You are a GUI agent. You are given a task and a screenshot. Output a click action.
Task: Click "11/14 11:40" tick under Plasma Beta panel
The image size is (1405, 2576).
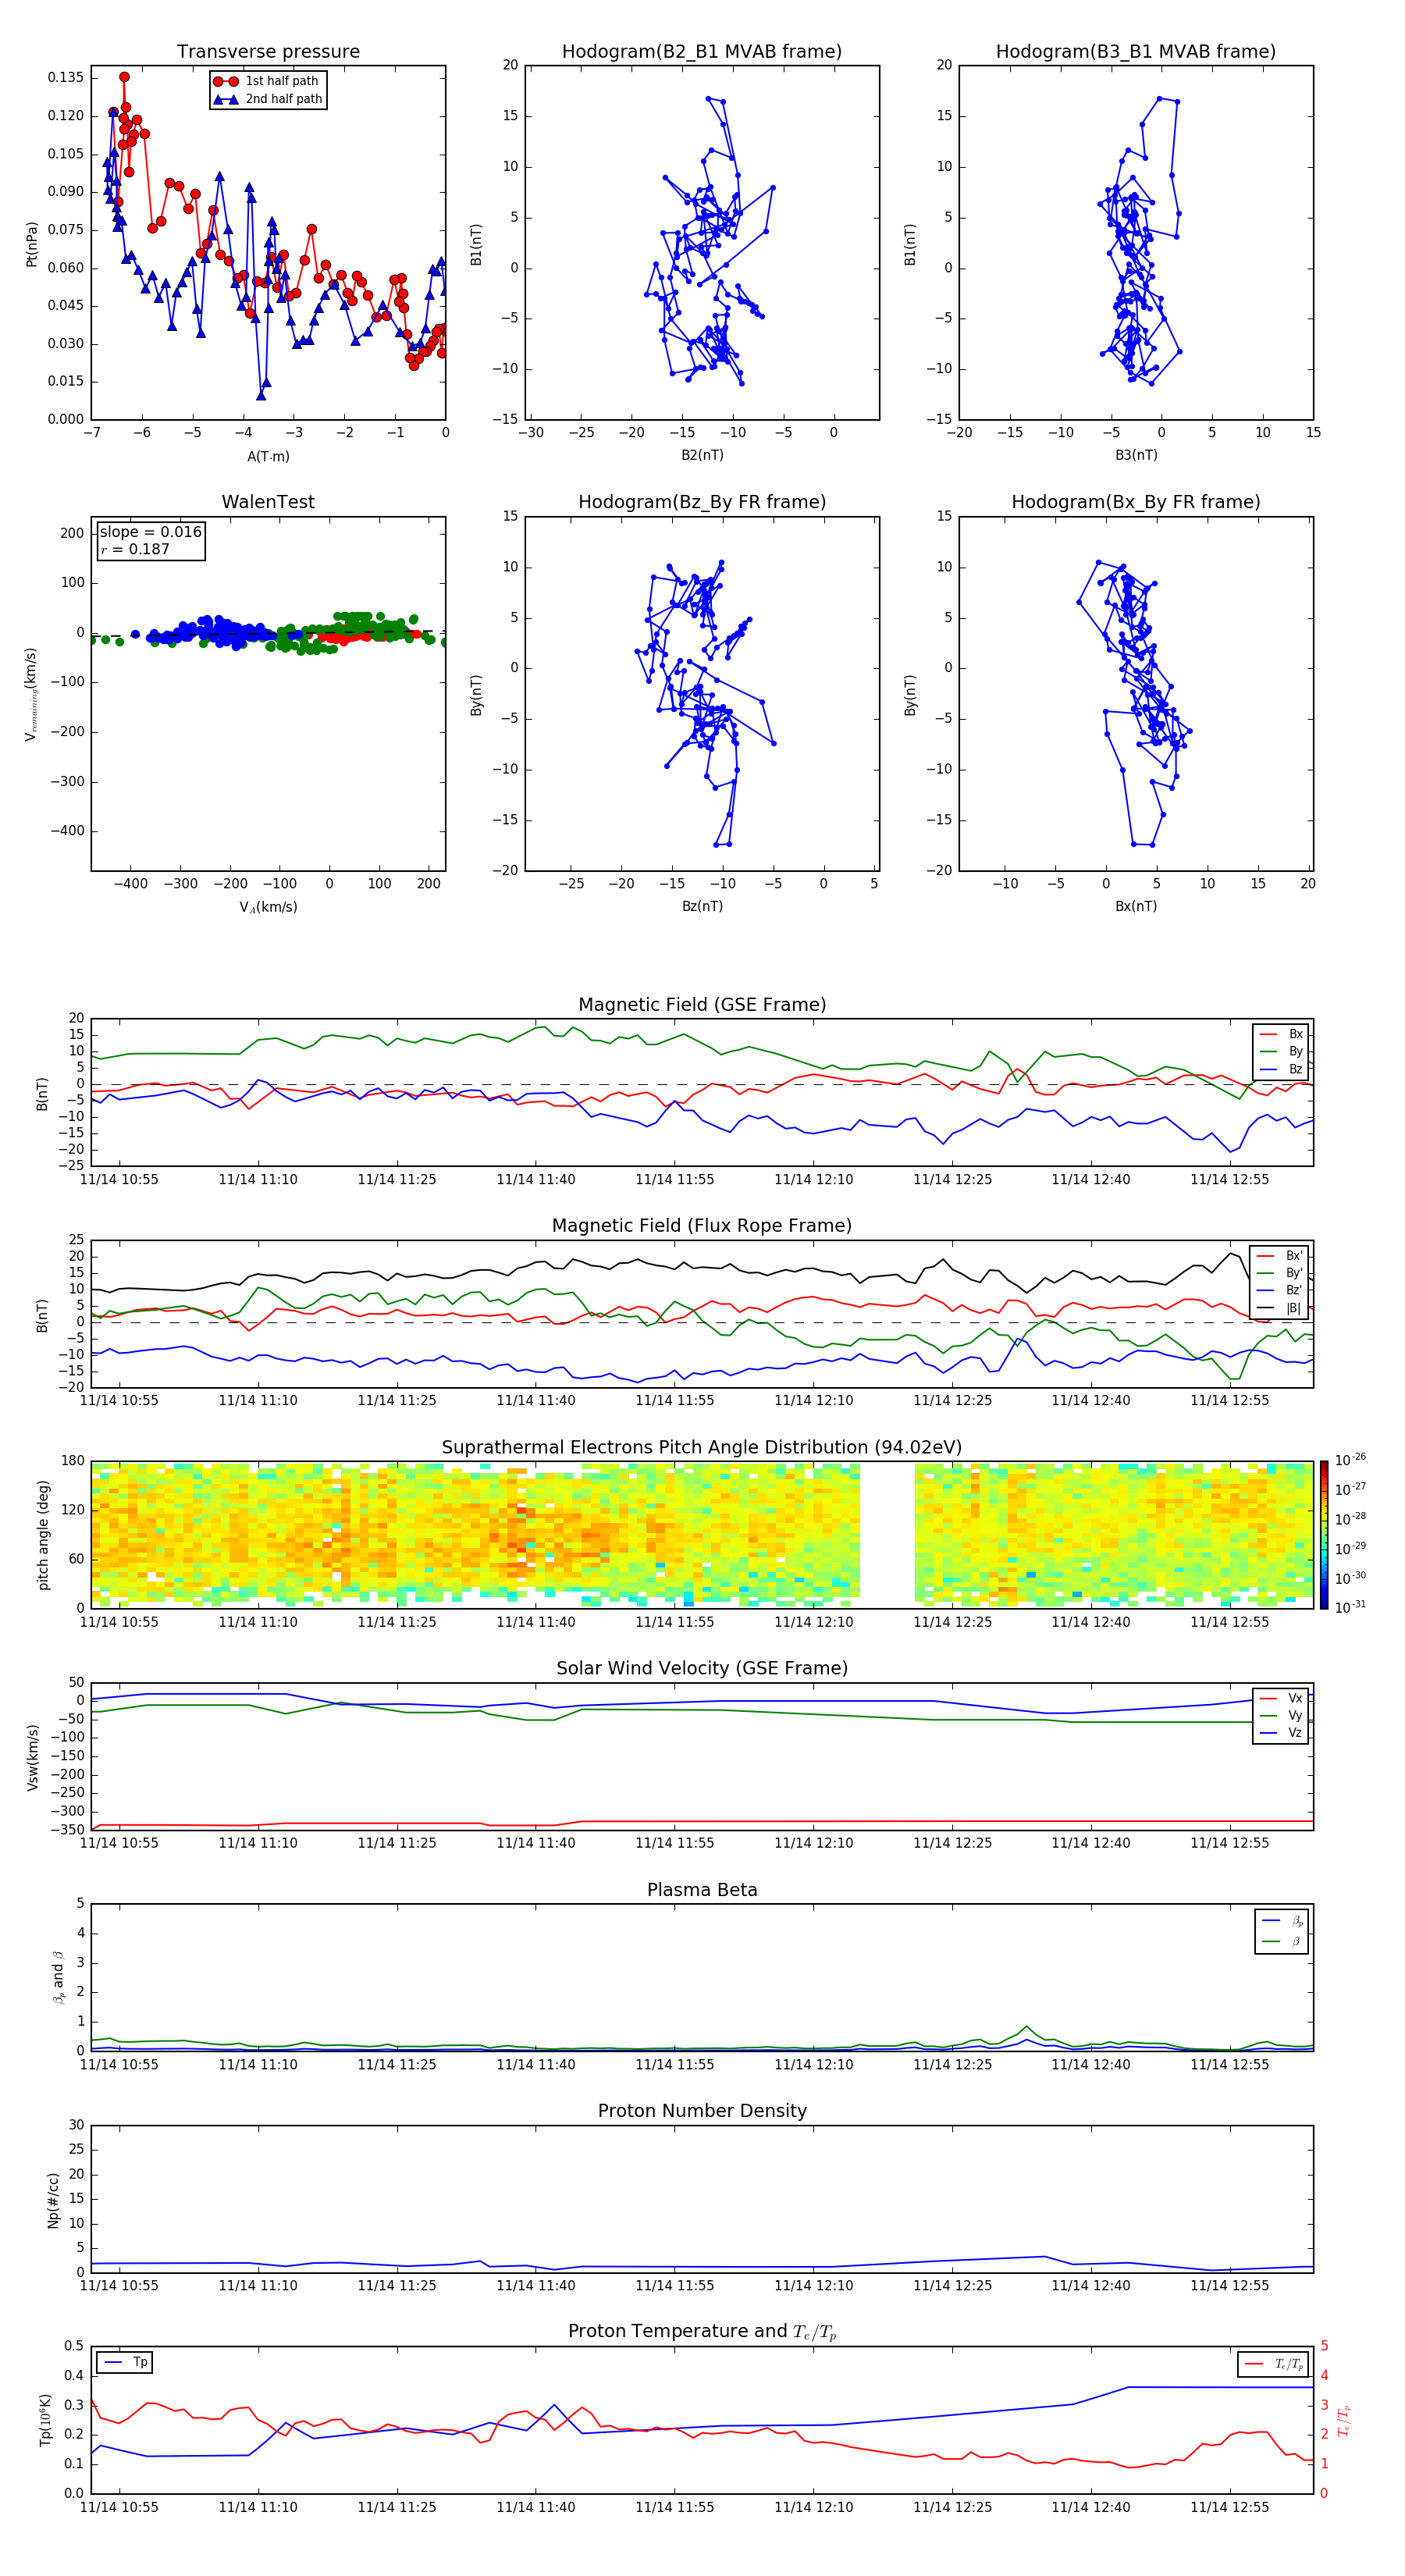(x=536, y=2065)
